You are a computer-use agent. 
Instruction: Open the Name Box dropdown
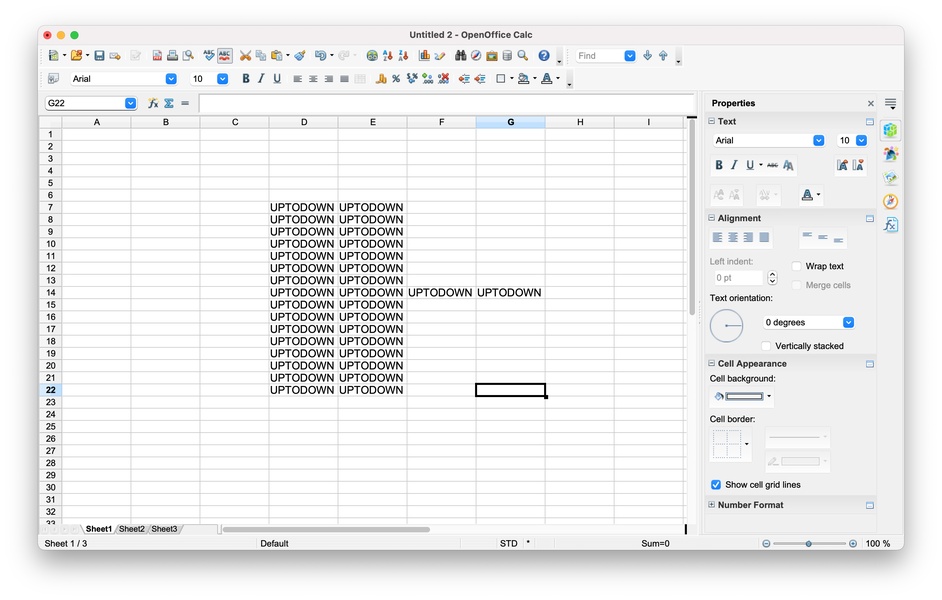coord(131,103)
